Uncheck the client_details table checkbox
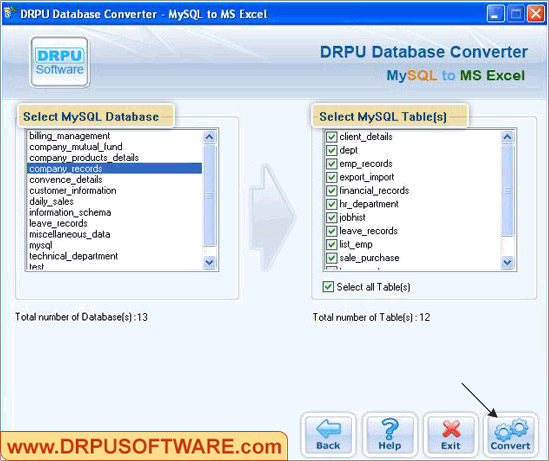Viewport: 549px width, 461px height. tap(331, 137)
